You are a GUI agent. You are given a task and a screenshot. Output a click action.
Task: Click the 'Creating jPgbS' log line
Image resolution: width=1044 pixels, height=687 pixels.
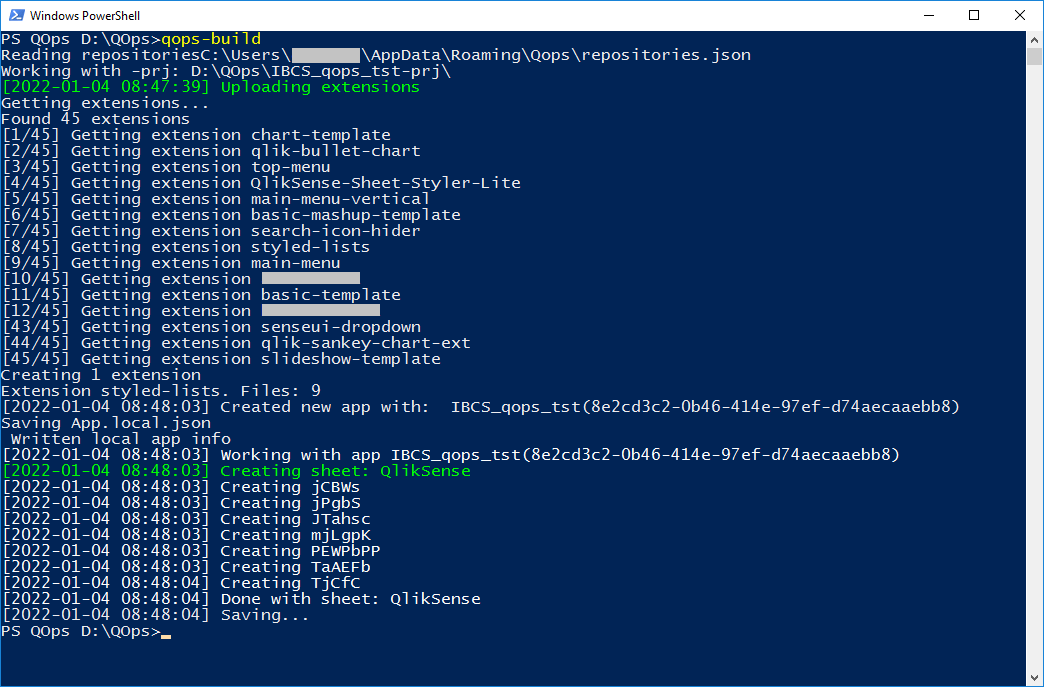coord(181,502)
